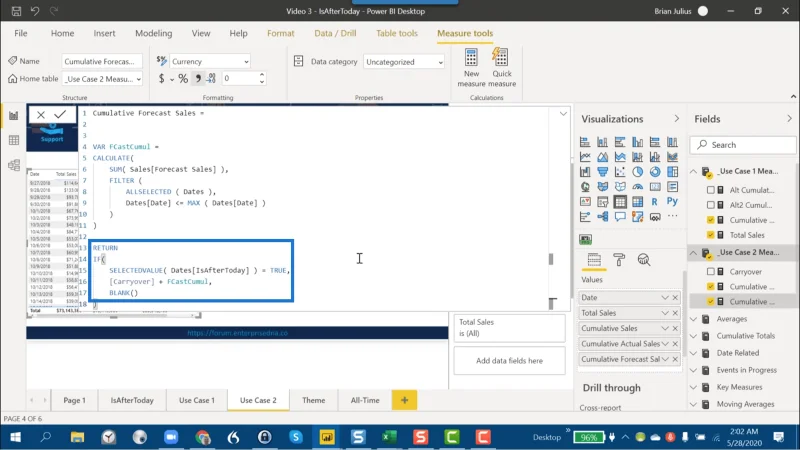Open the File menu
This screenshot has height=450, width=800.
(21, 33)
